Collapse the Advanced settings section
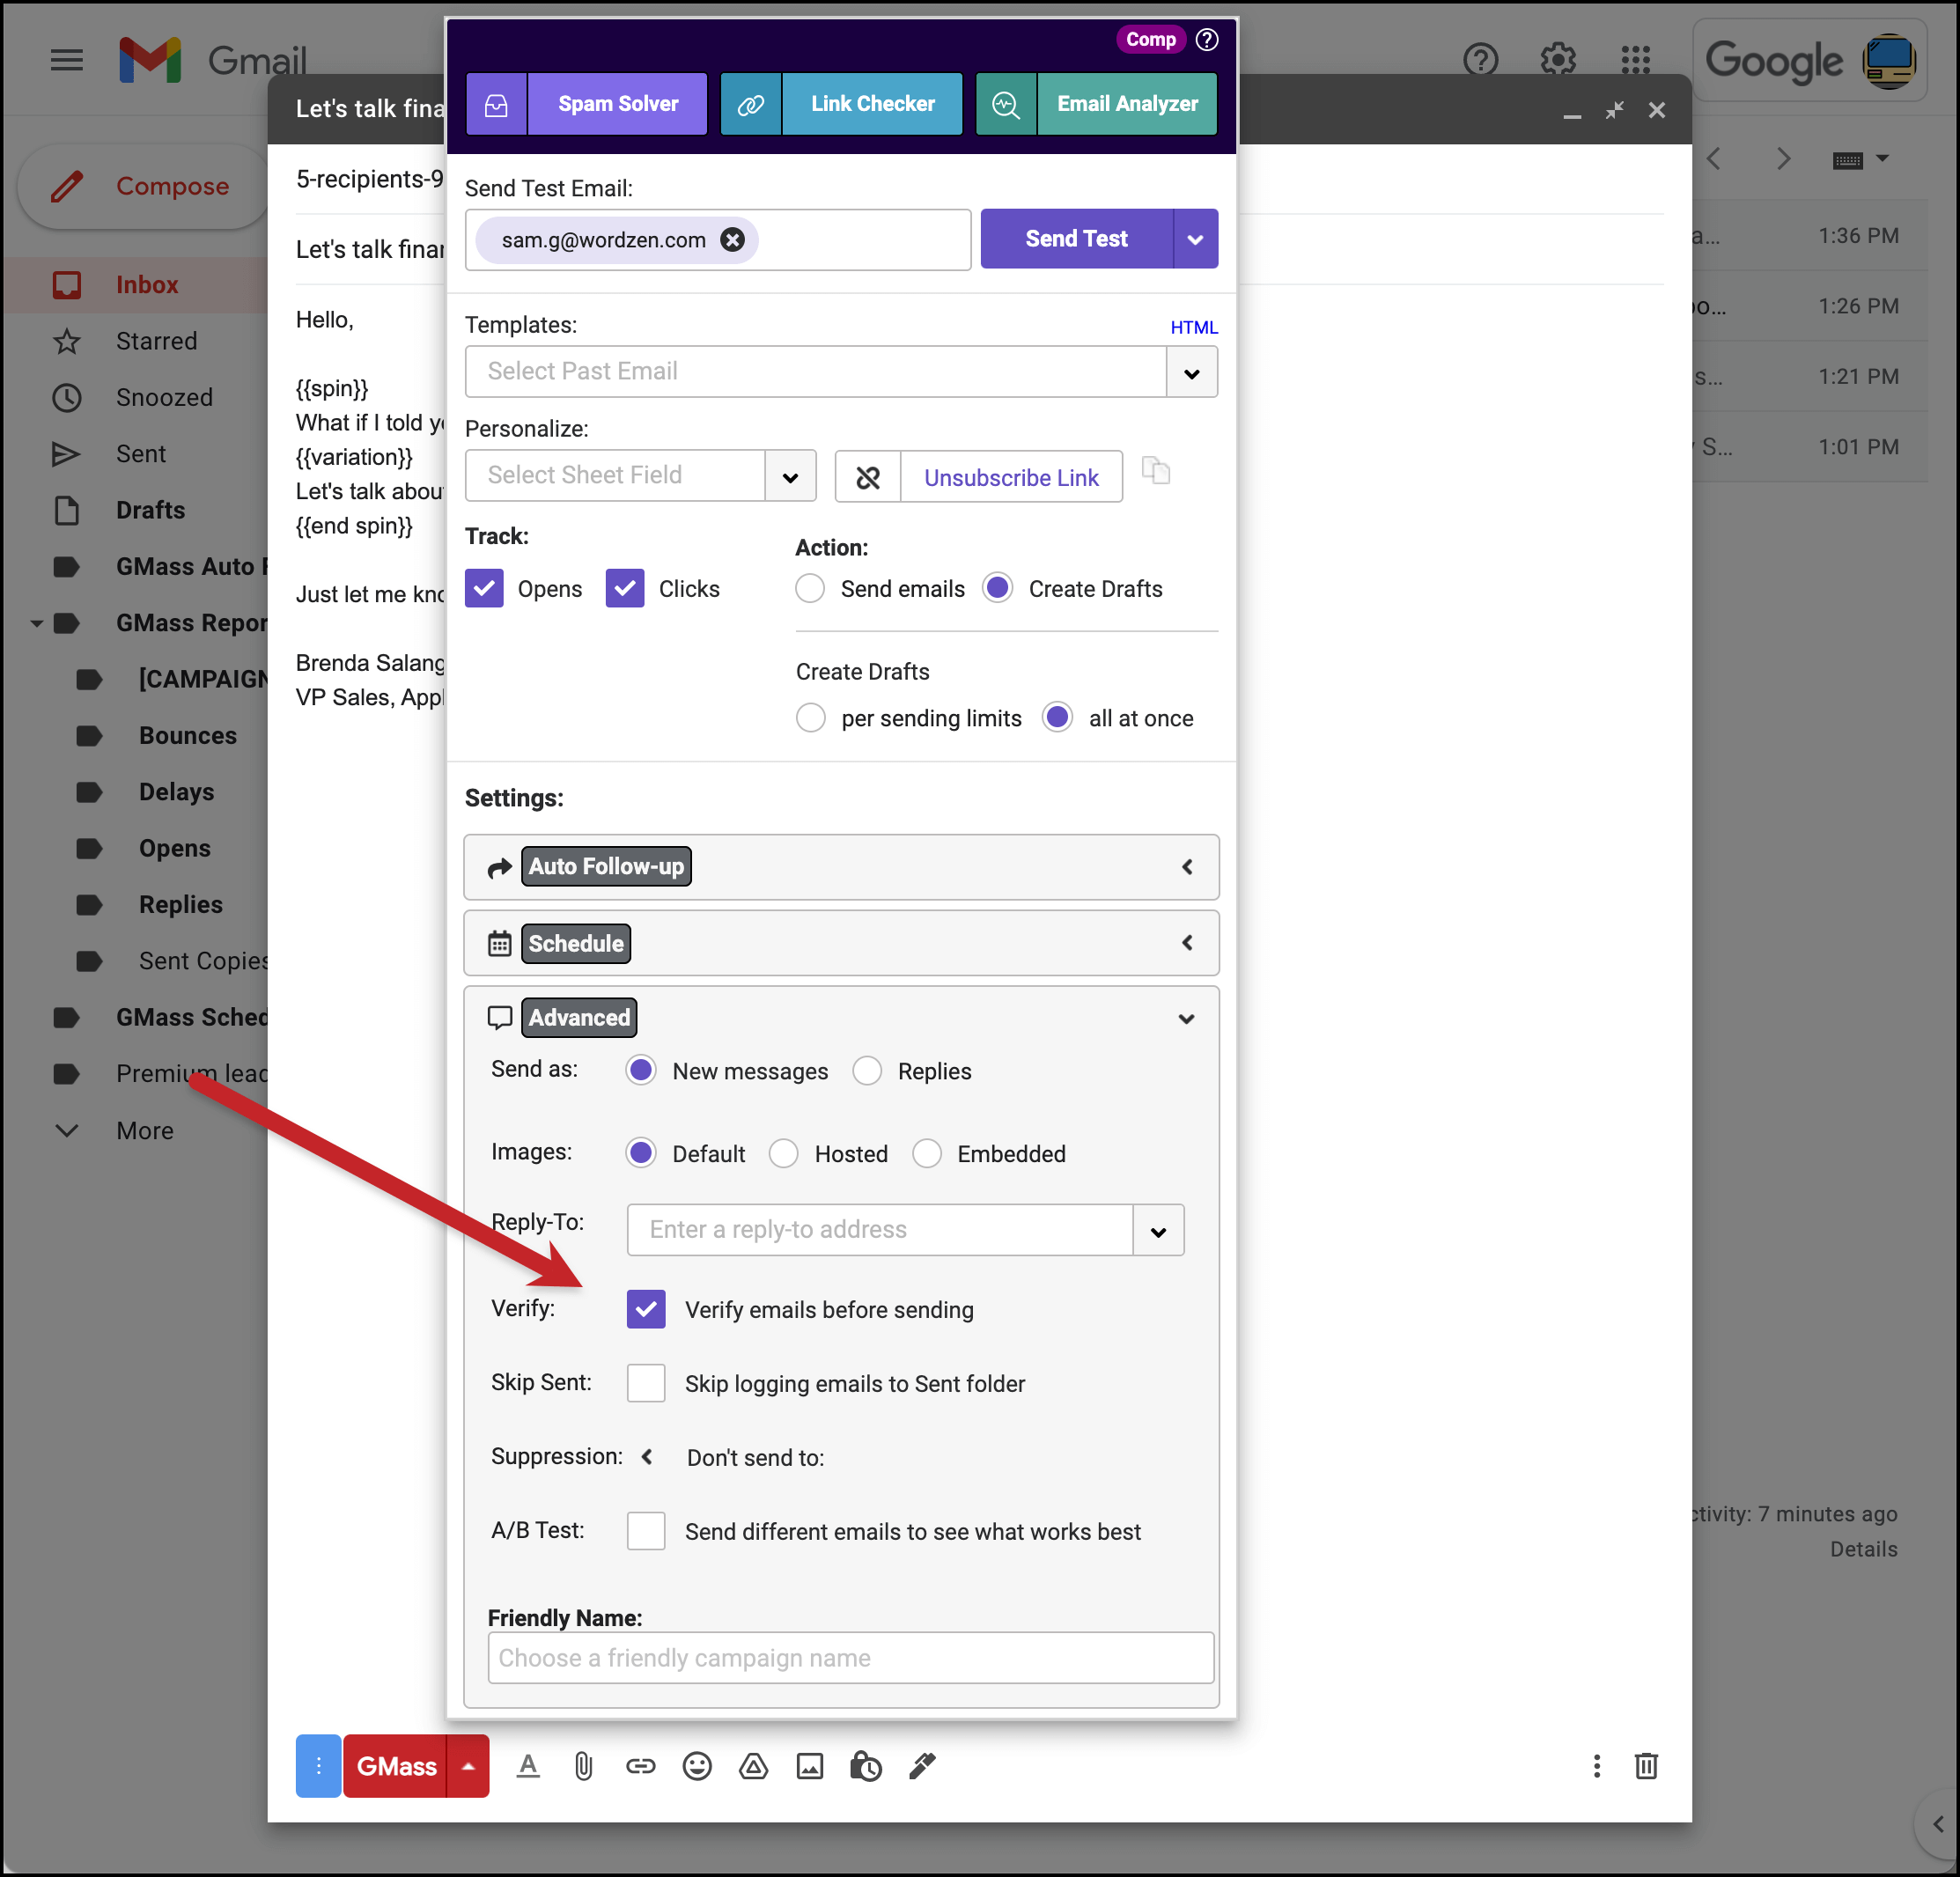Screen dimensions: 1960x1877 [1186, 1019]
